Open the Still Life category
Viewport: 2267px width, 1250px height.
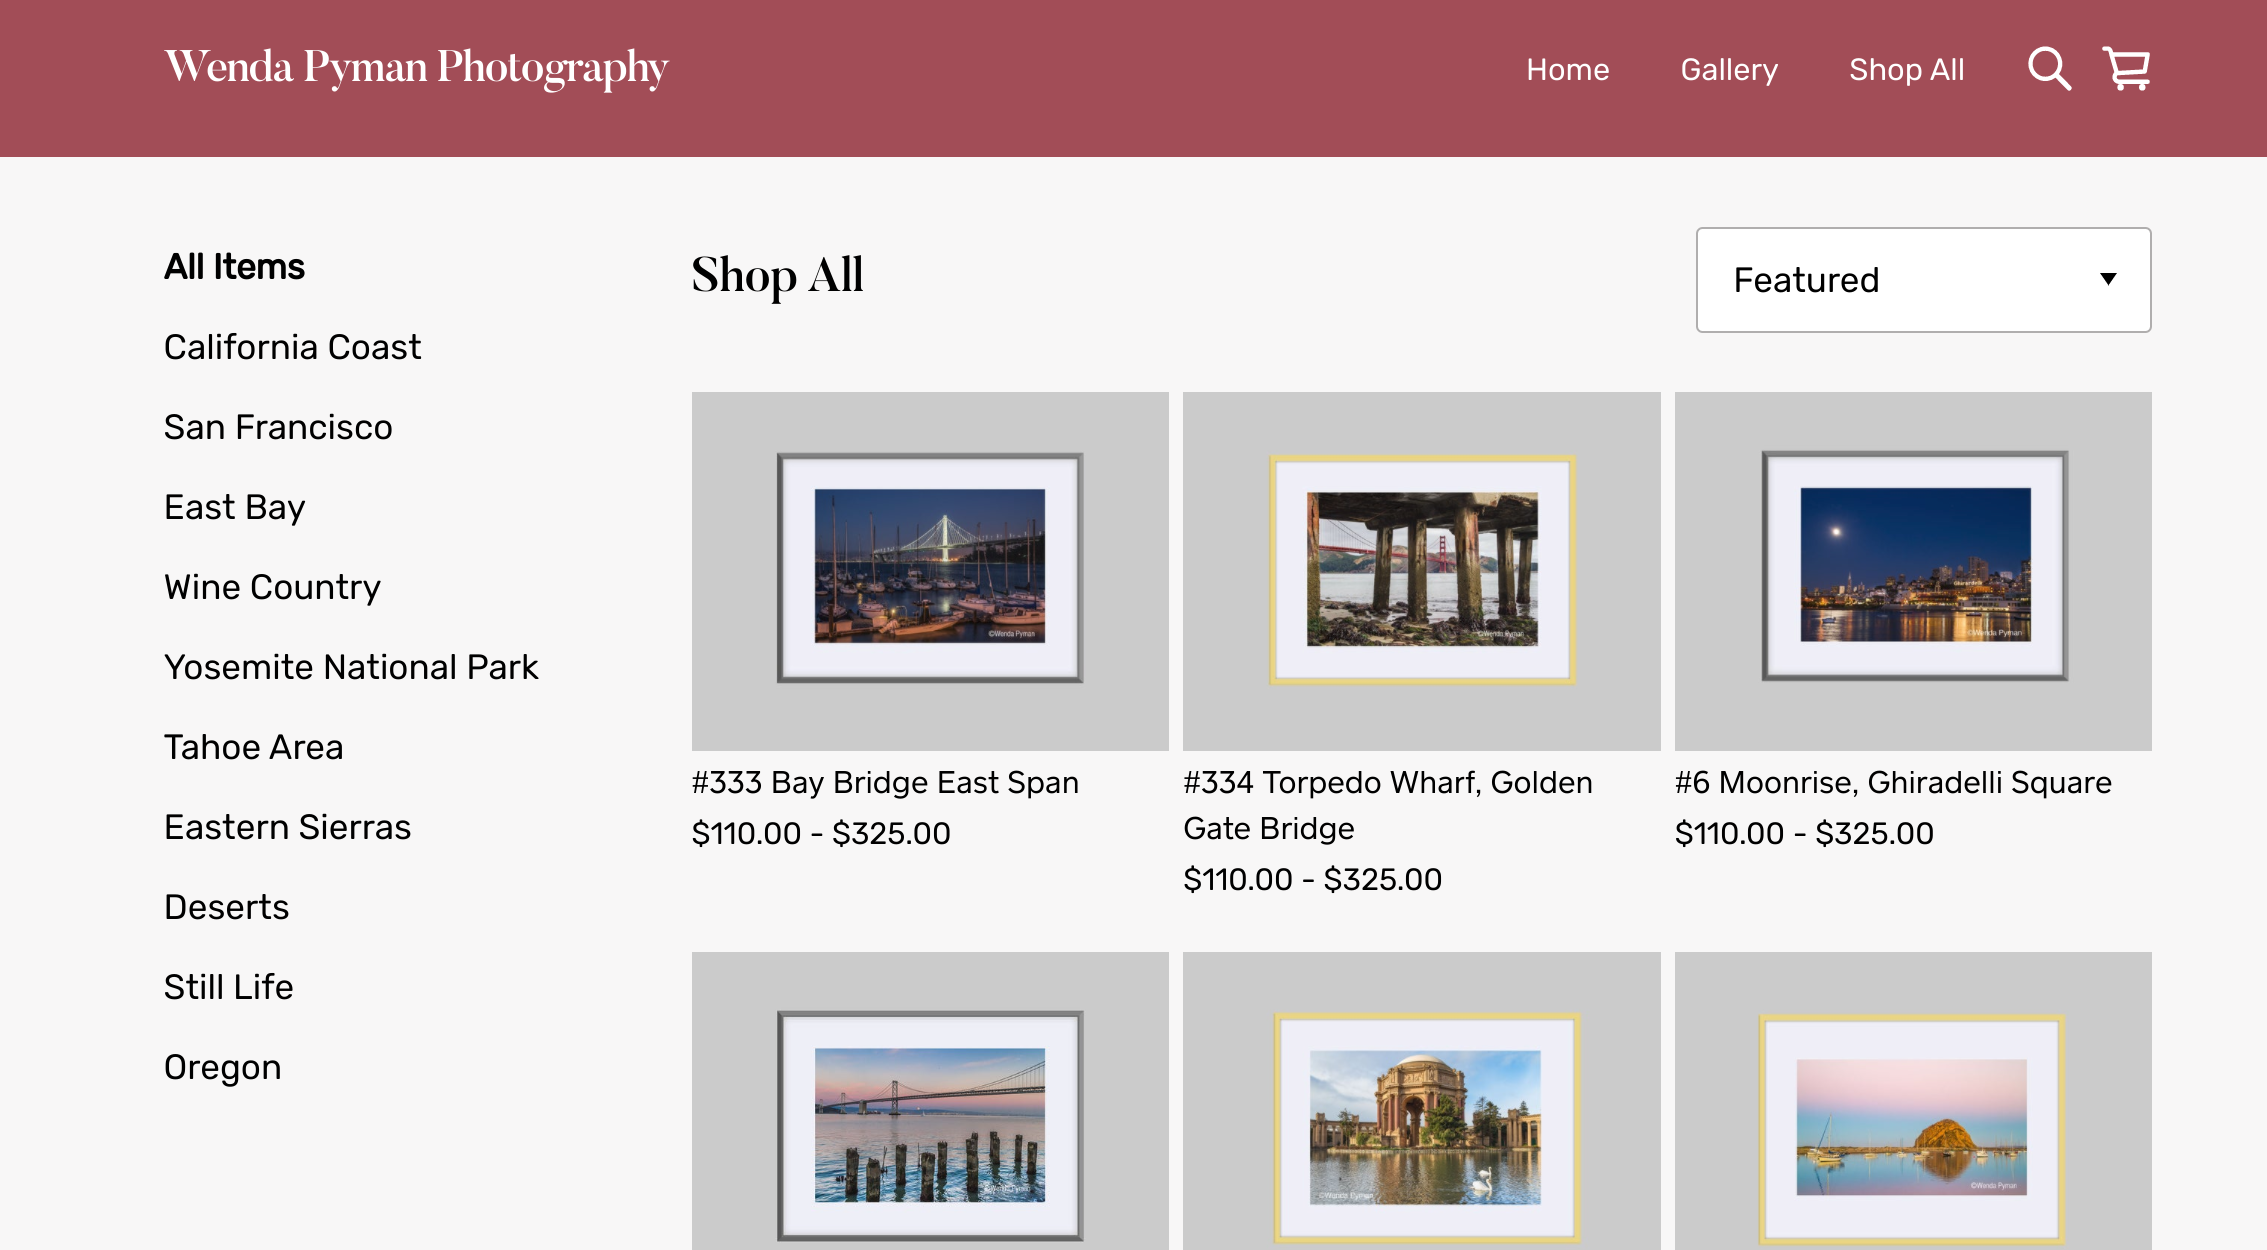(x=228, y=987)
